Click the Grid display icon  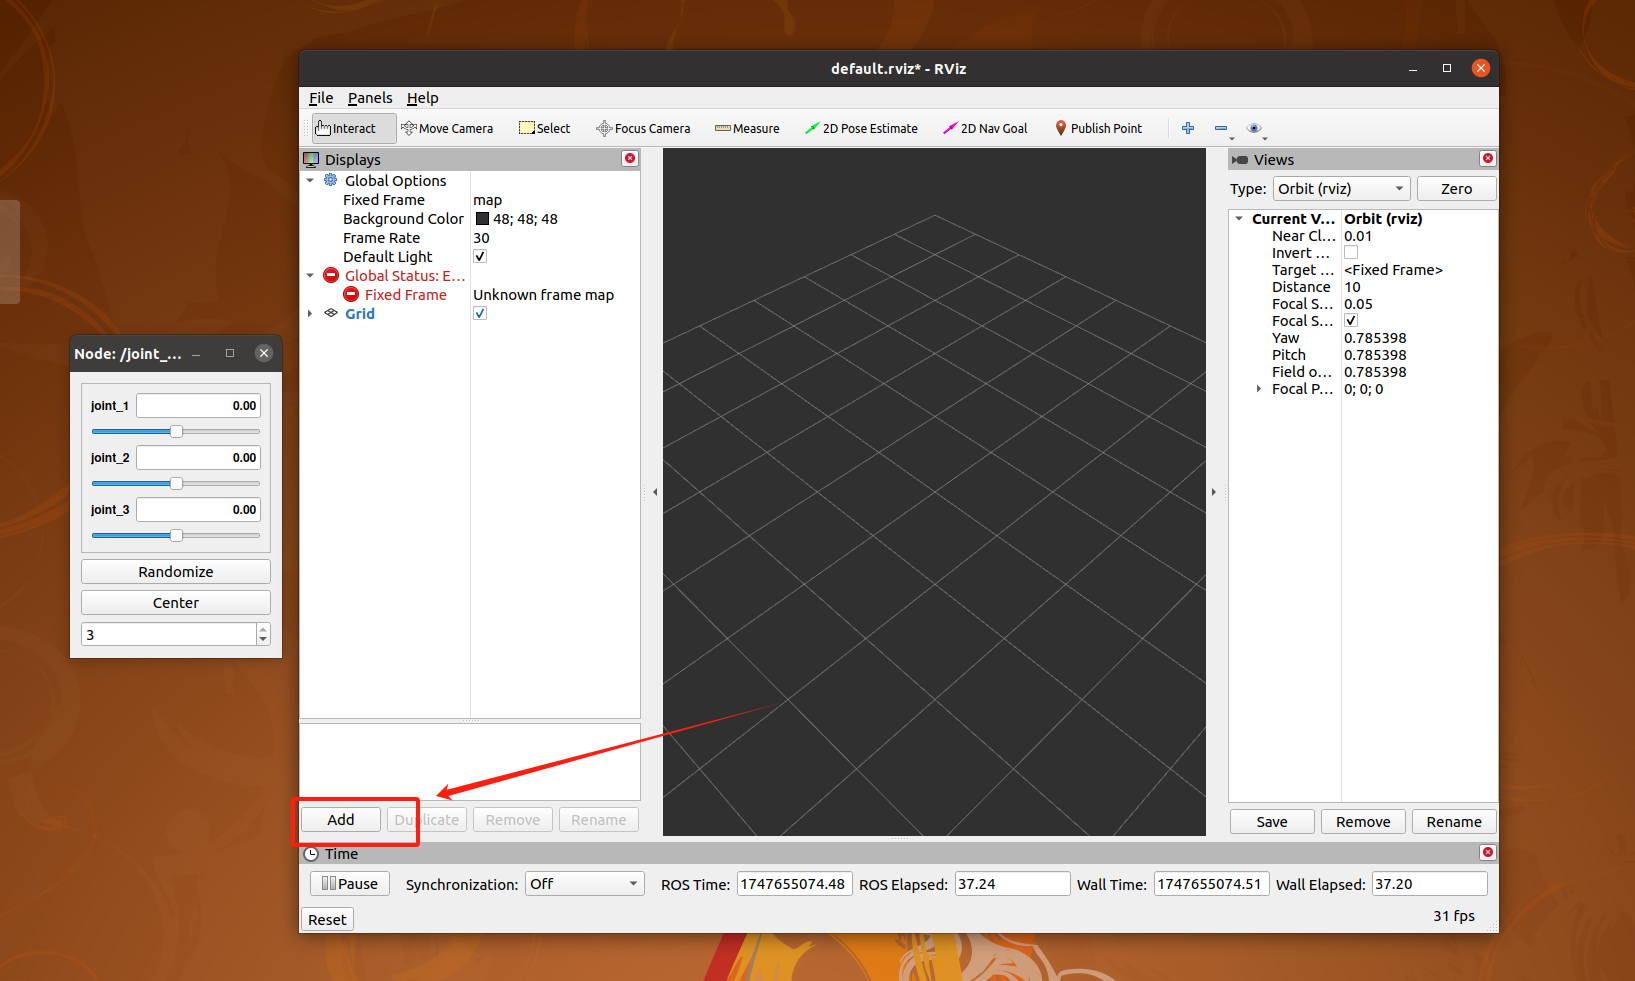point(331,313)
